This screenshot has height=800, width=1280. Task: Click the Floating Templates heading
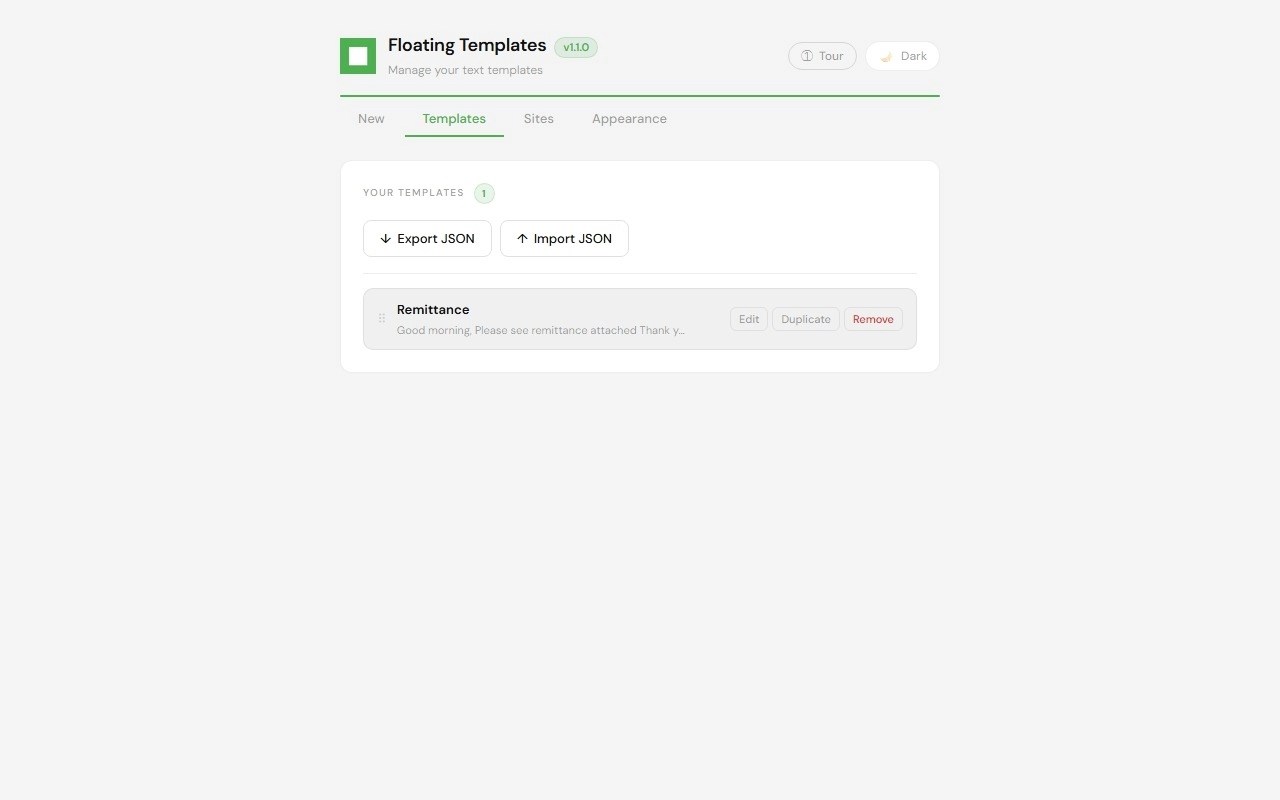pos(467,45)
